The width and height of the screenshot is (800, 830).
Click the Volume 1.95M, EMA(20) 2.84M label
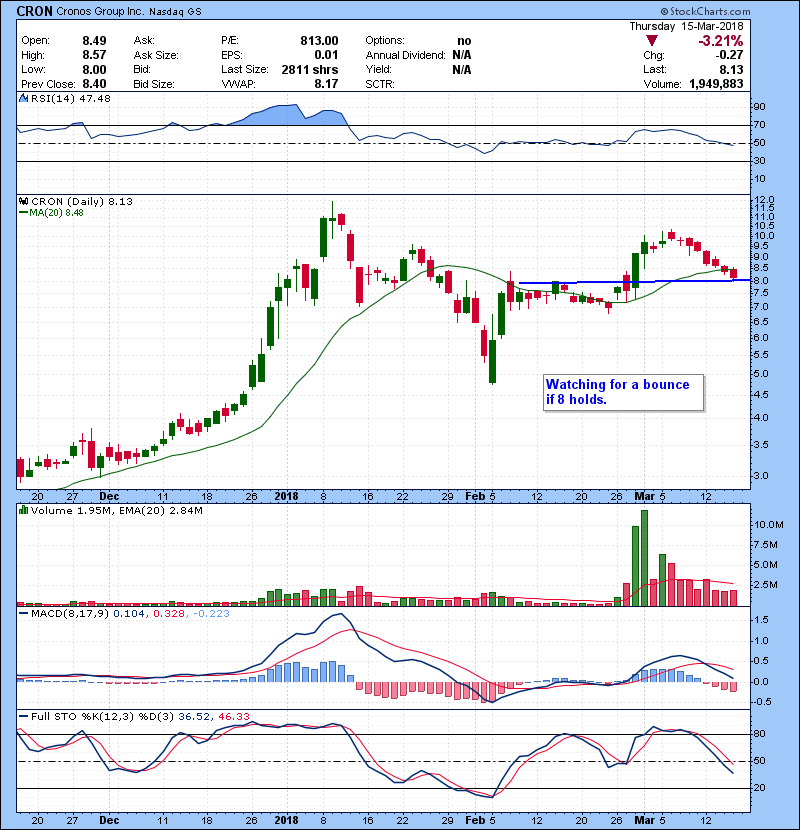[x=117, y=510]
